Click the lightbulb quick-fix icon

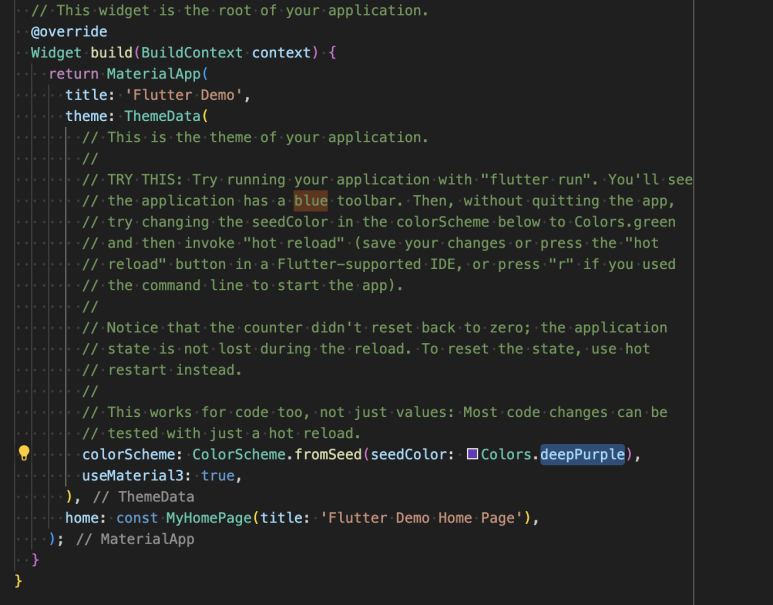point(24,453)
